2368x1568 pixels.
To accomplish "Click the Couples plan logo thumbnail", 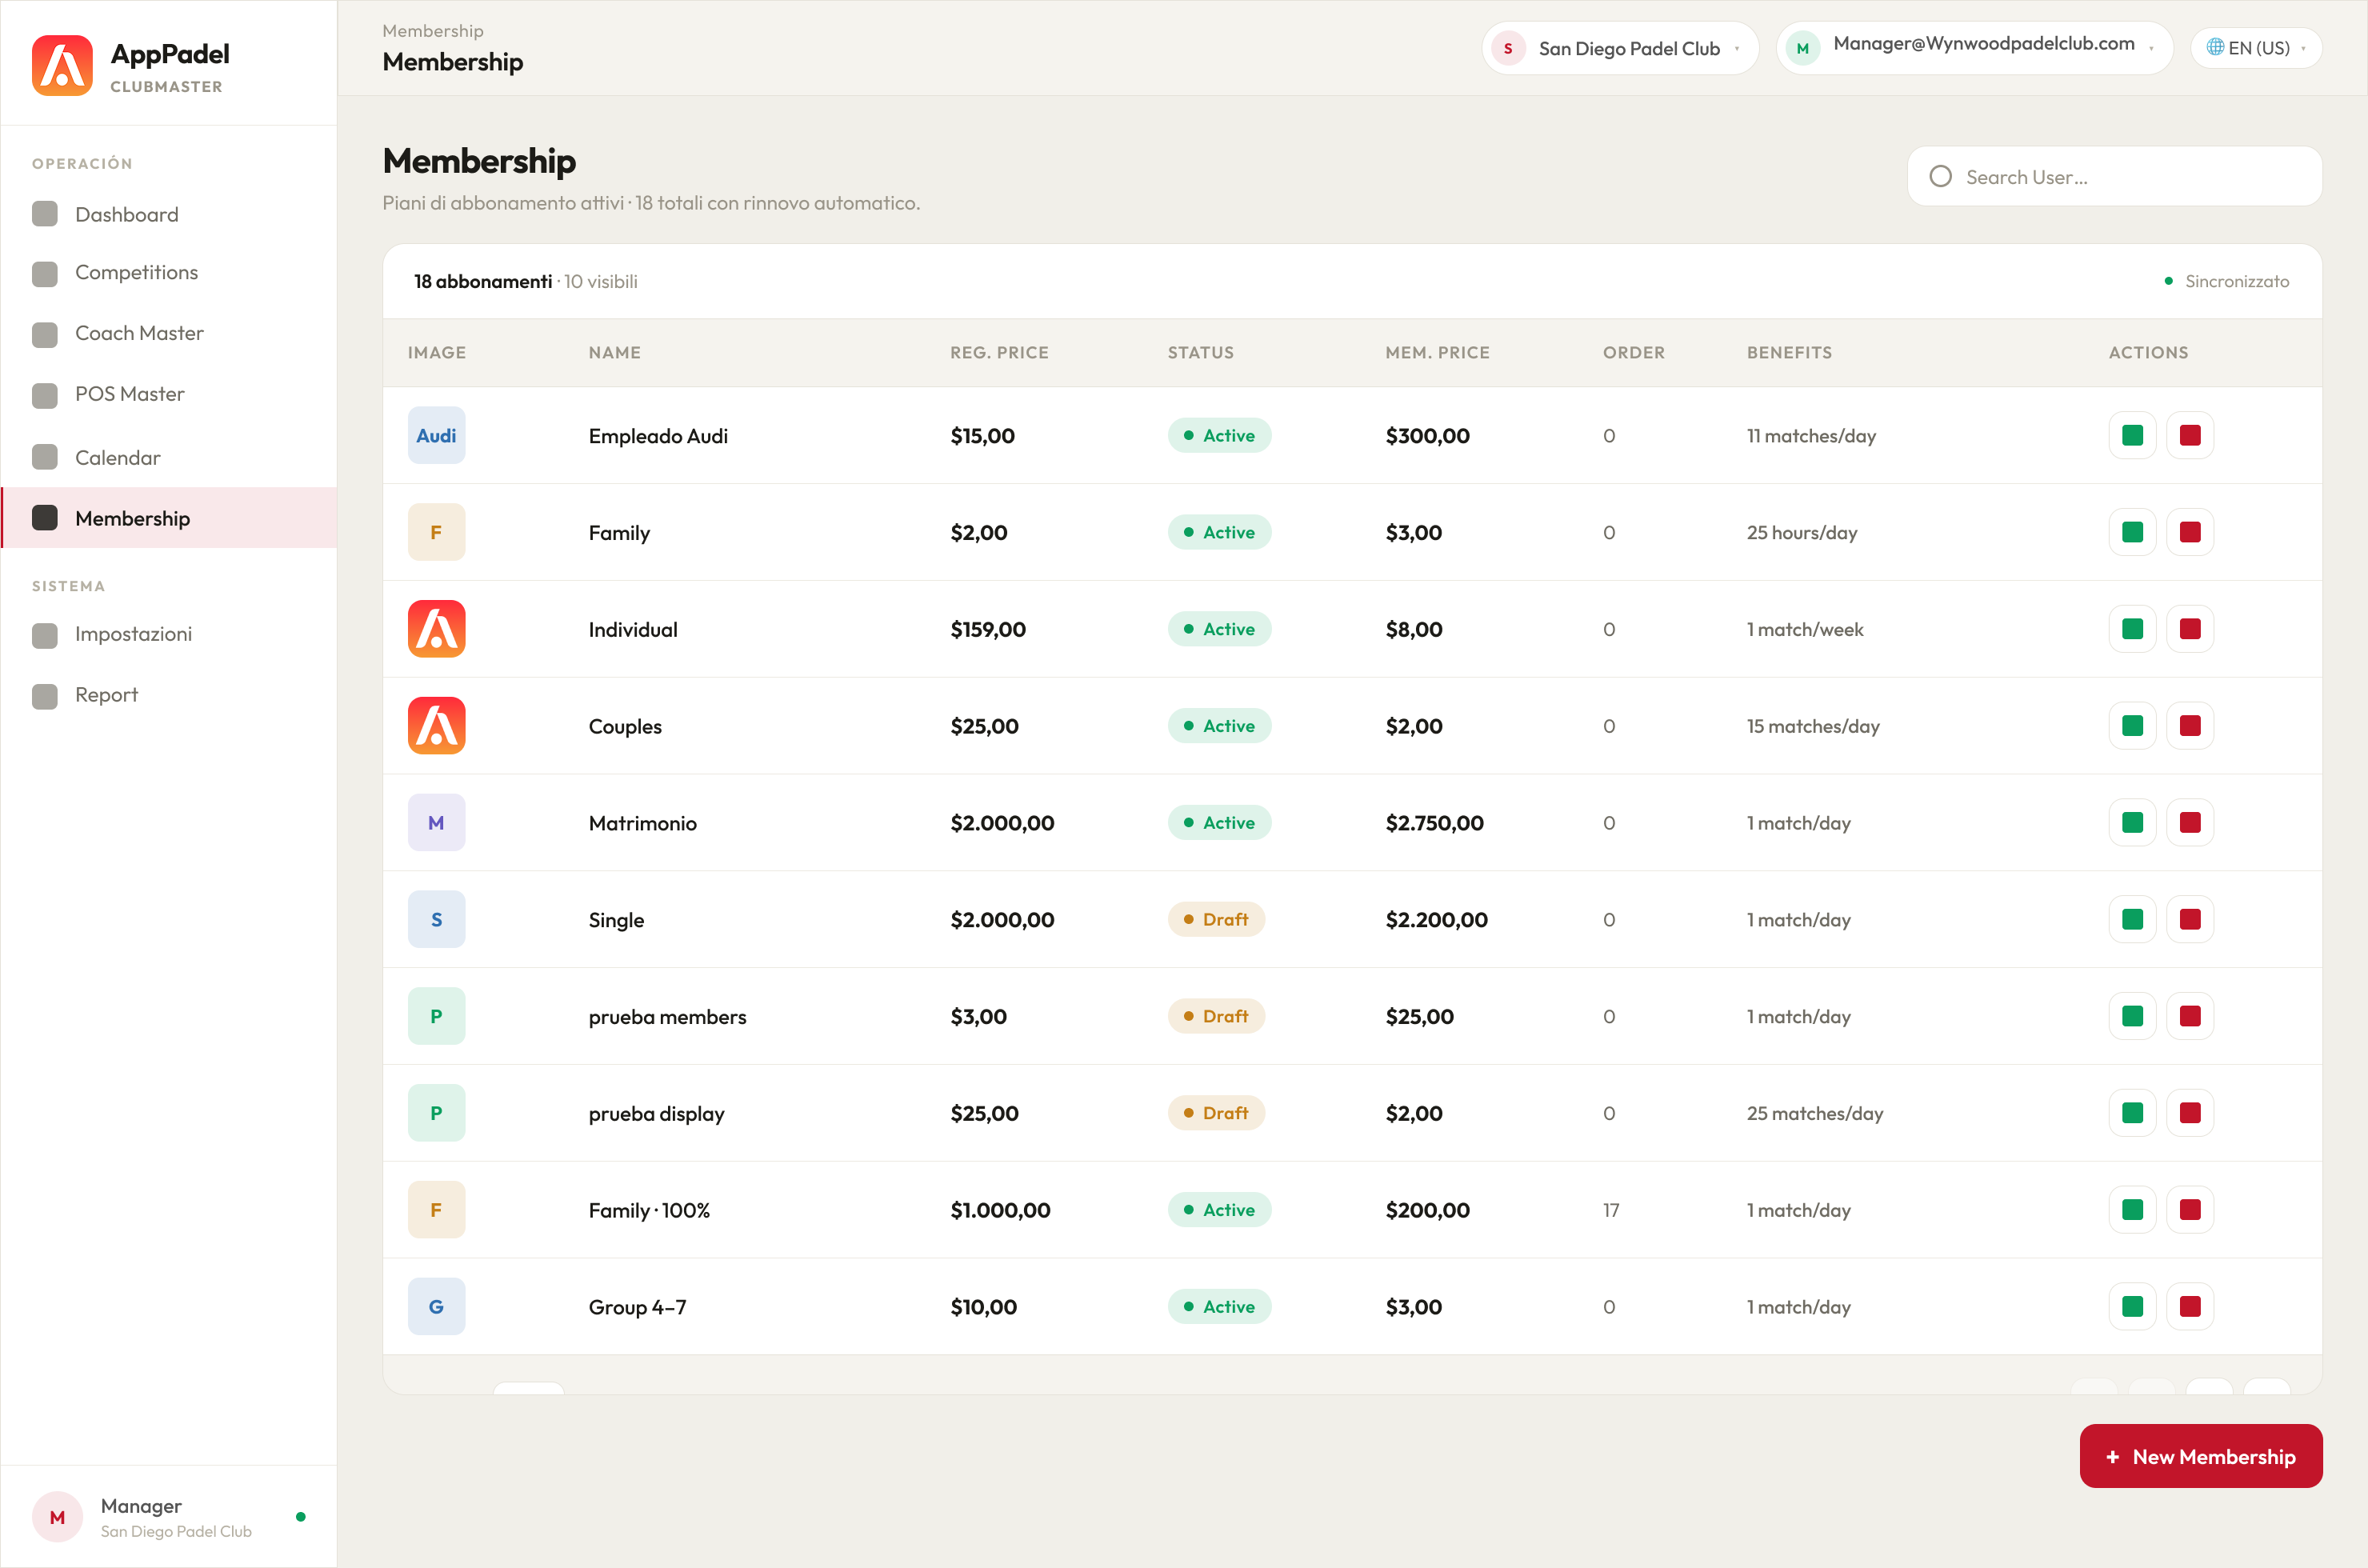I will (436, 726).
